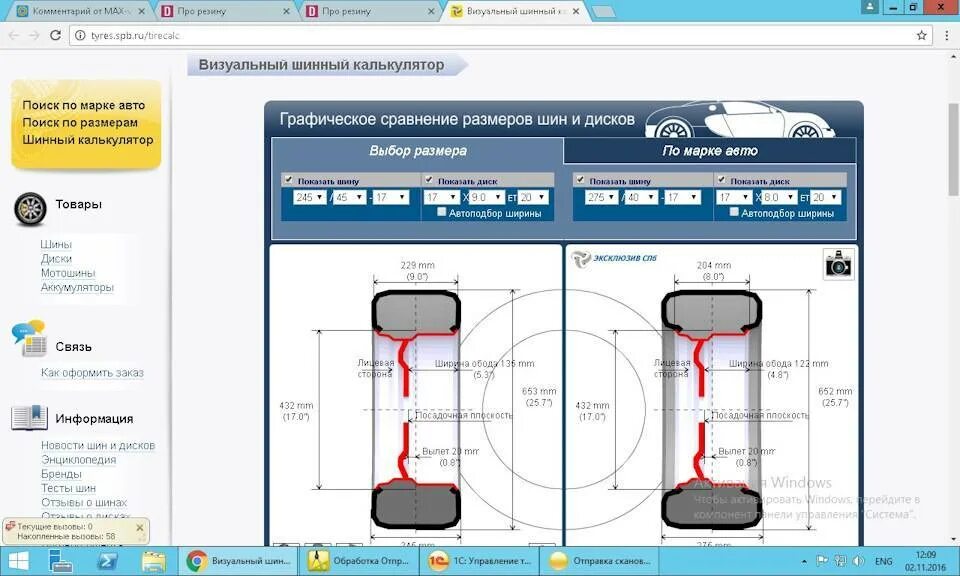
Task: Click the camera snapshot icon
Action: tap(838, 264)
